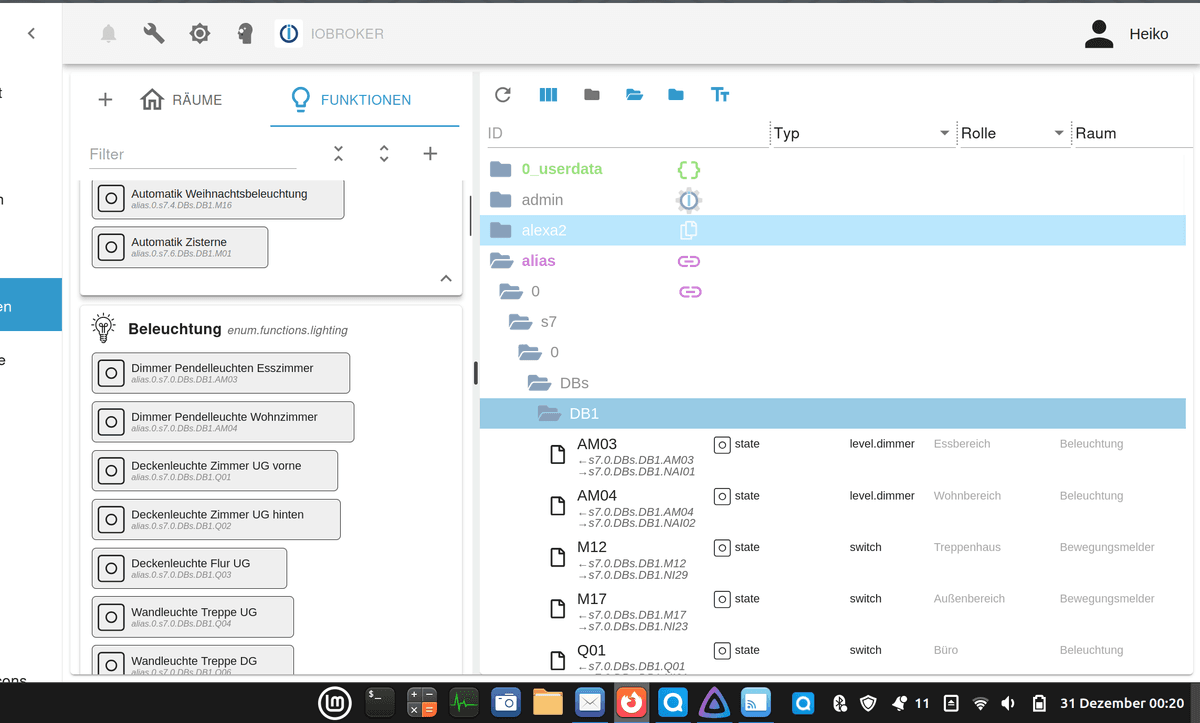This screenshot has height=723, width=1200.
Task: Collapse all function categories
Action: pyautogui.click(x=338, y=153)
